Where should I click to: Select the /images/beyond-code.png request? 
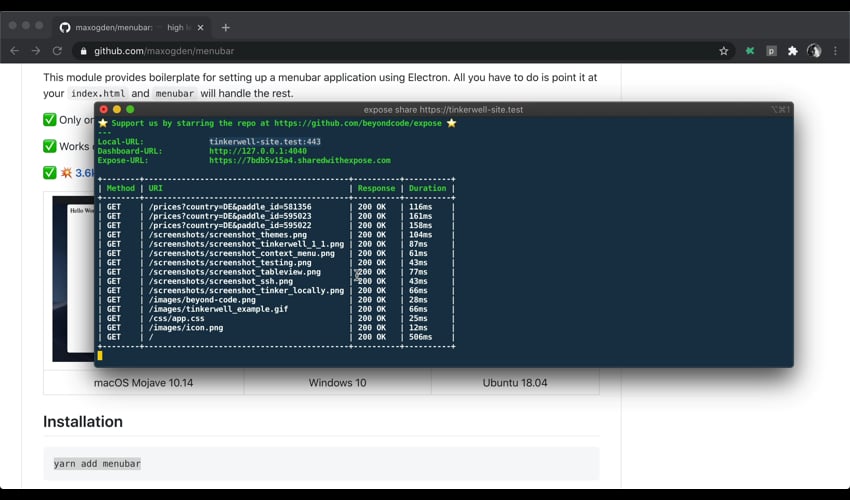pos(276,299)
